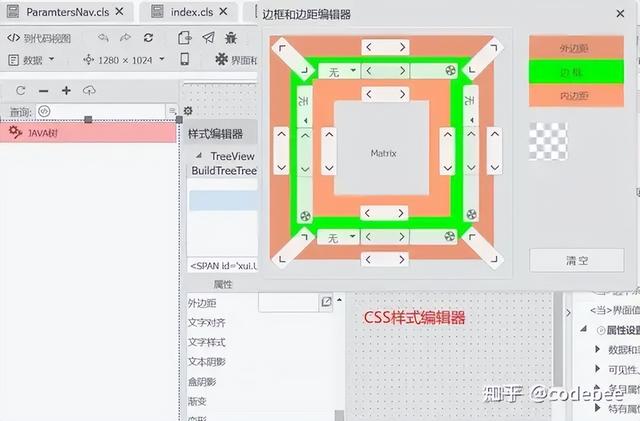Click the plus icon above the tree

(66, 91)
